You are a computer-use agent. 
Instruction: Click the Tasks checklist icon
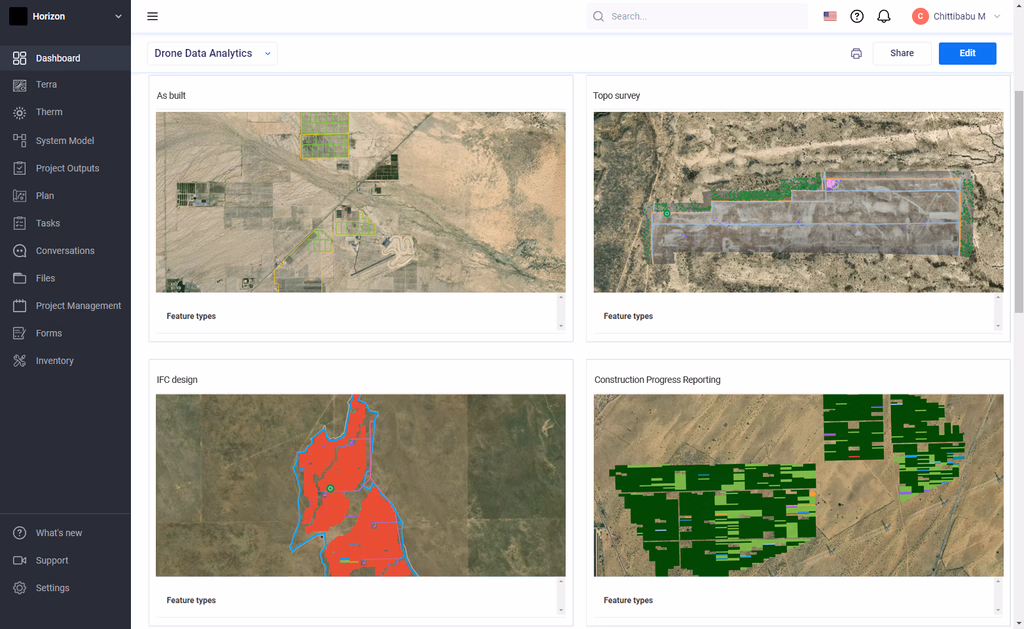(x=20, y=223)
